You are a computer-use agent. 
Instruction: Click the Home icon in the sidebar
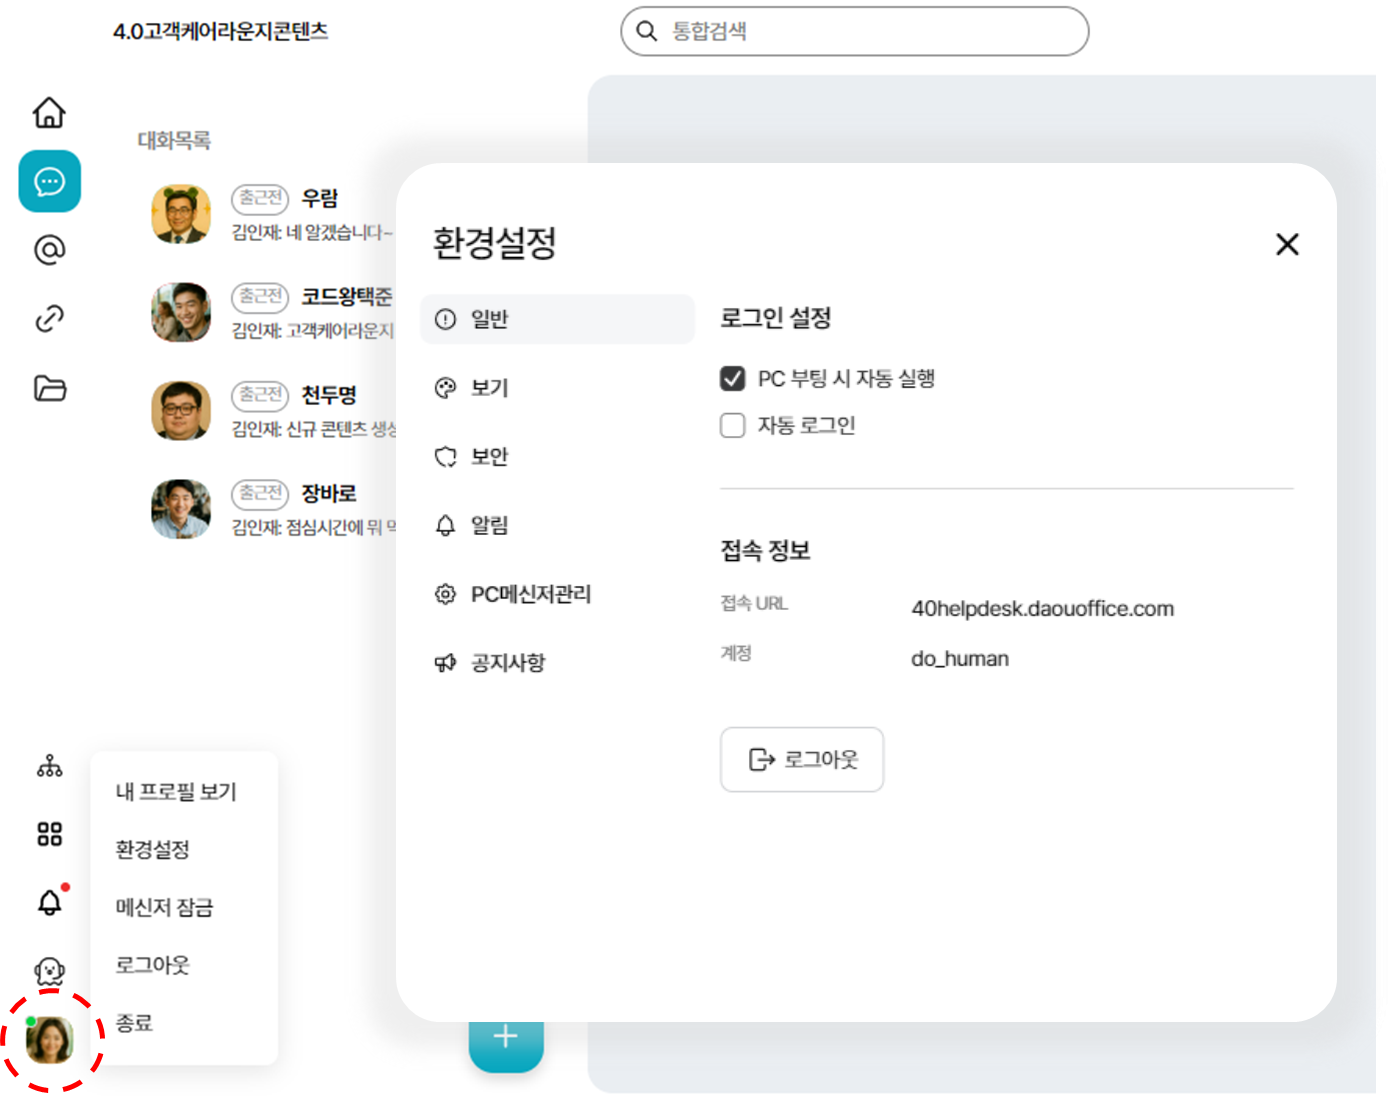coord(49,112)
